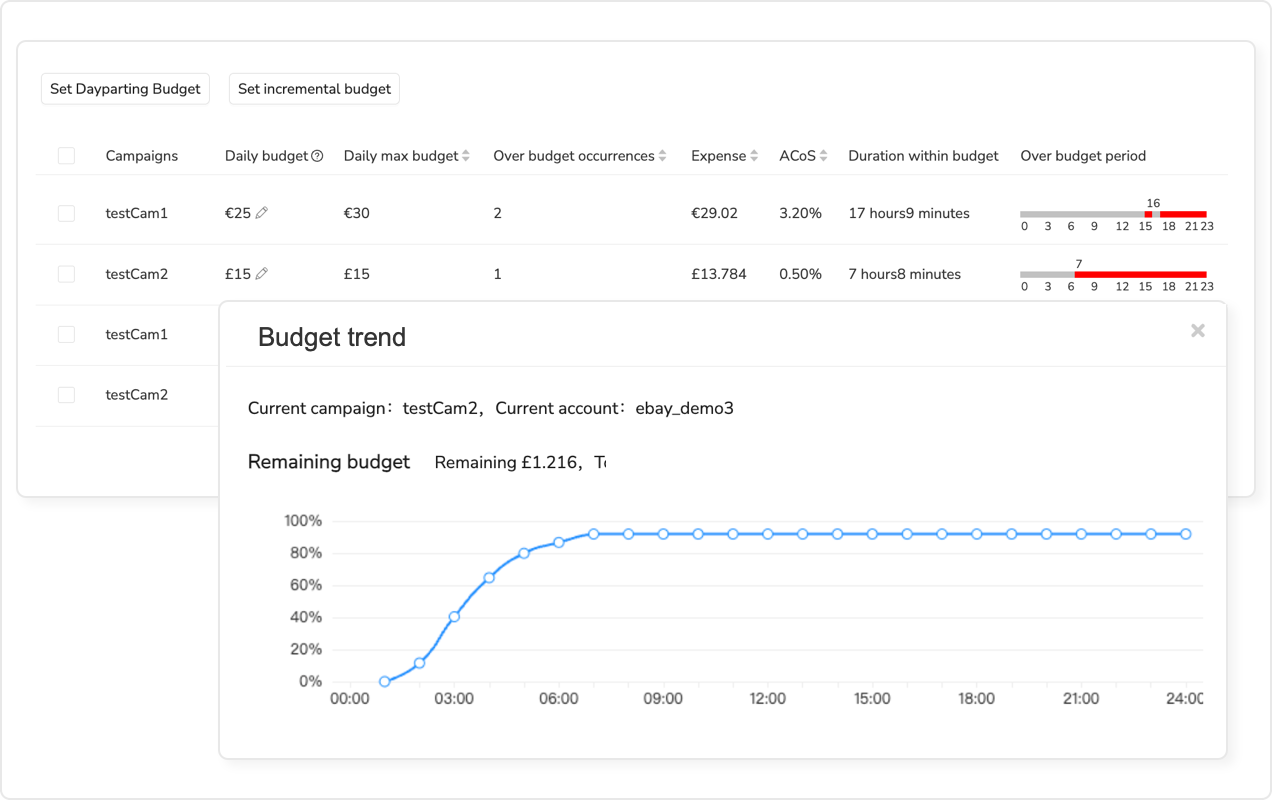Image resolution: width=1272 pixels, height=800 pixels.
Task: Select the second testCam2 row checkbox
Action: 66,395
